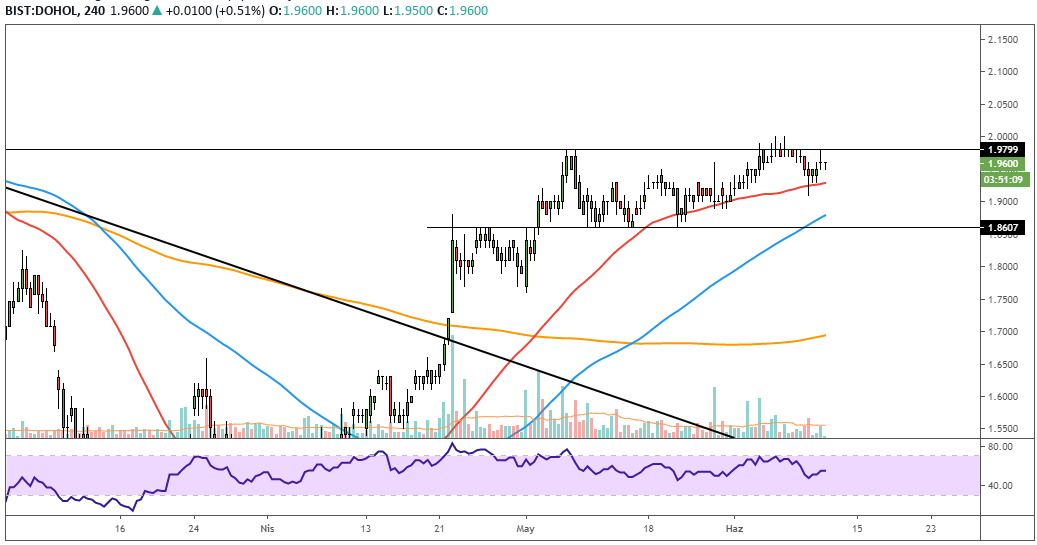Click the 2.0500 price axis value

[1003, 104]
